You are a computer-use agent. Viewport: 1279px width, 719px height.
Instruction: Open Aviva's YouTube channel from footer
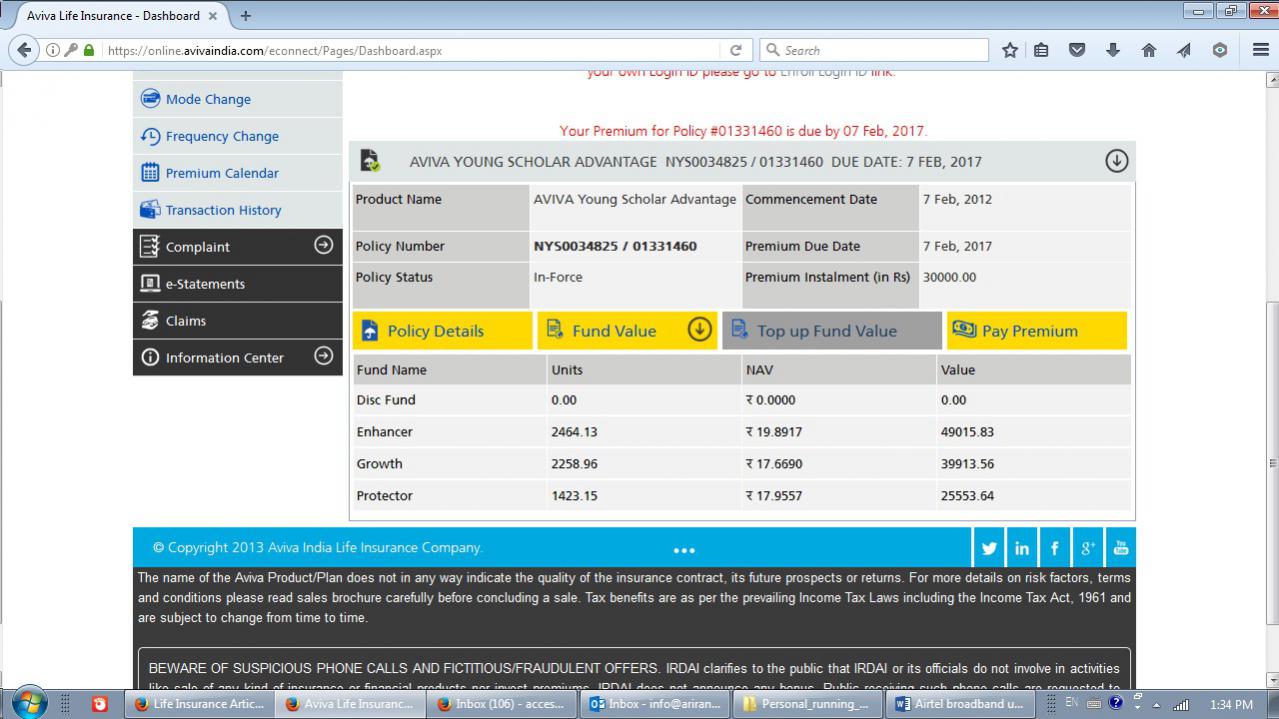(x=1120, y=547)
